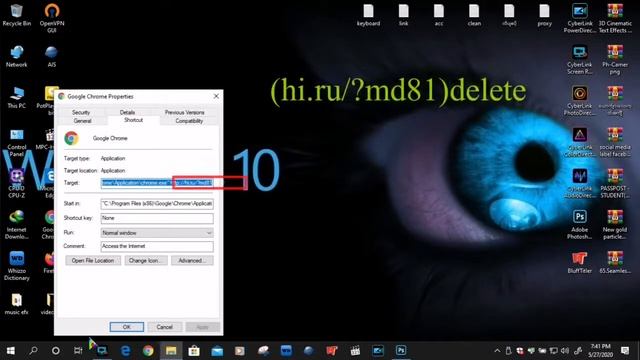
Task: Open volume control in system tray
Action: (565, 351)
